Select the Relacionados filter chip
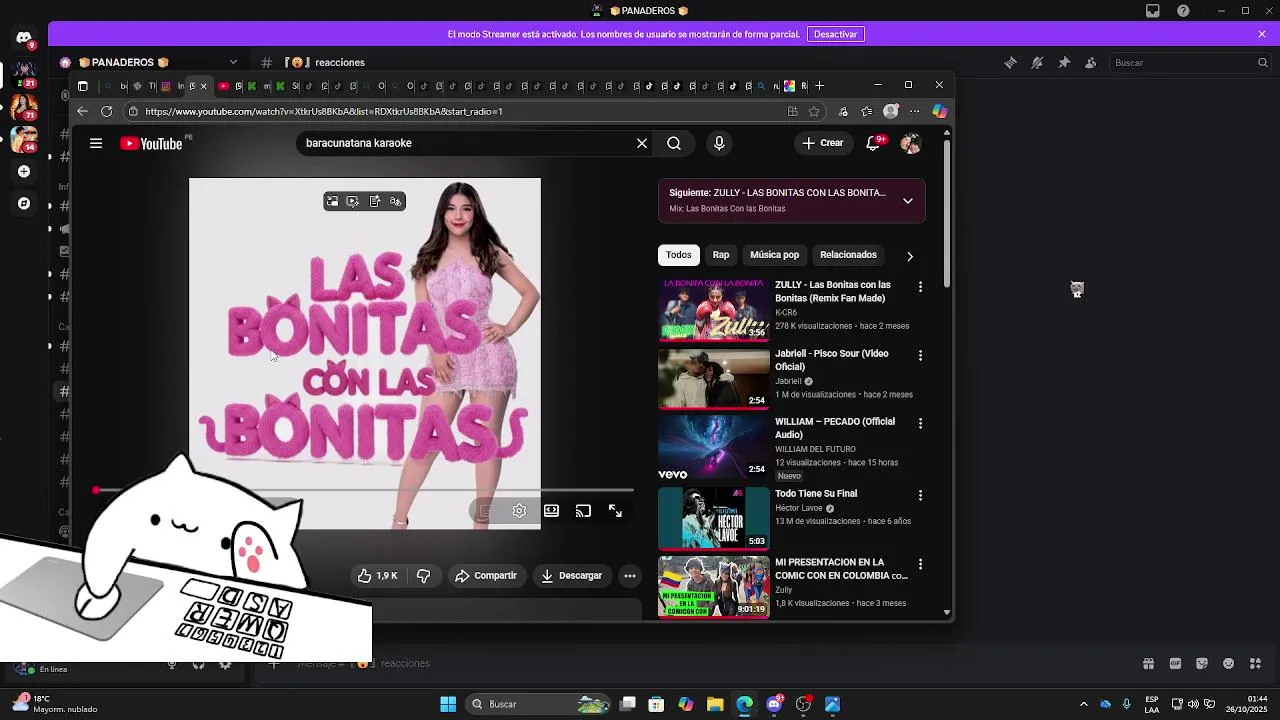The width and height of the screenshot is (1280, 720). [848, 255]
